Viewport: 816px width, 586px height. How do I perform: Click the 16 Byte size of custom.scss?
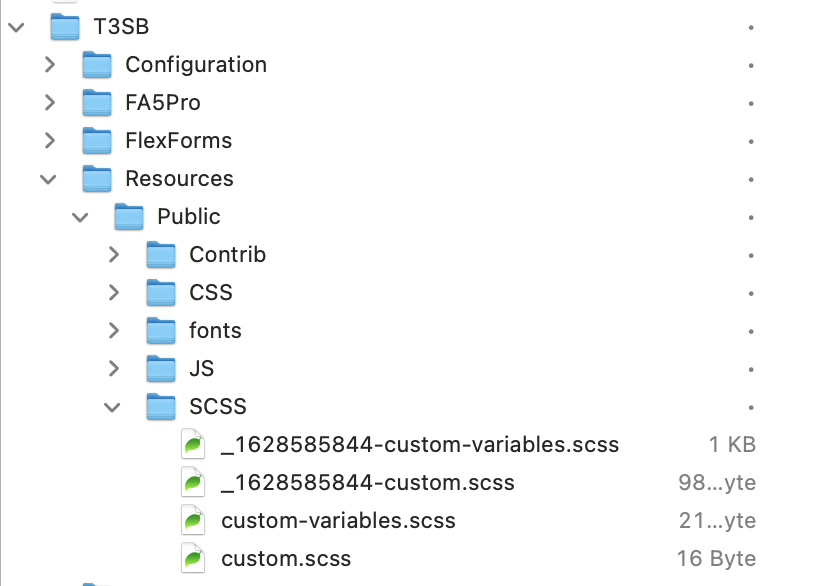coord(716,558)
